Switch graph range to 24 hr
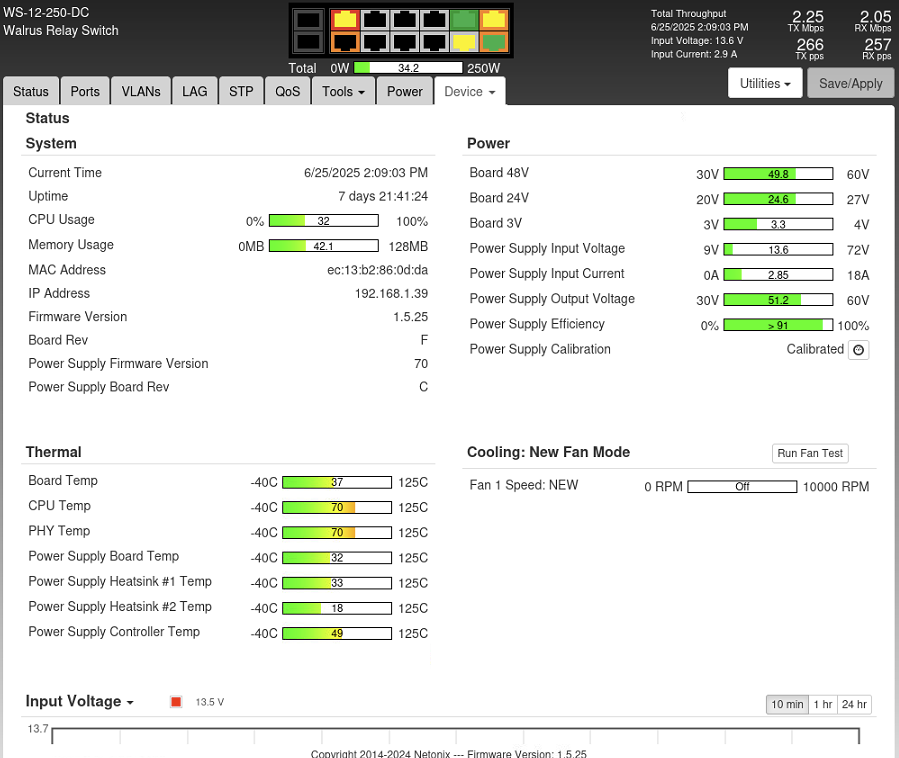The image size is (899, 758). (854, 704)
